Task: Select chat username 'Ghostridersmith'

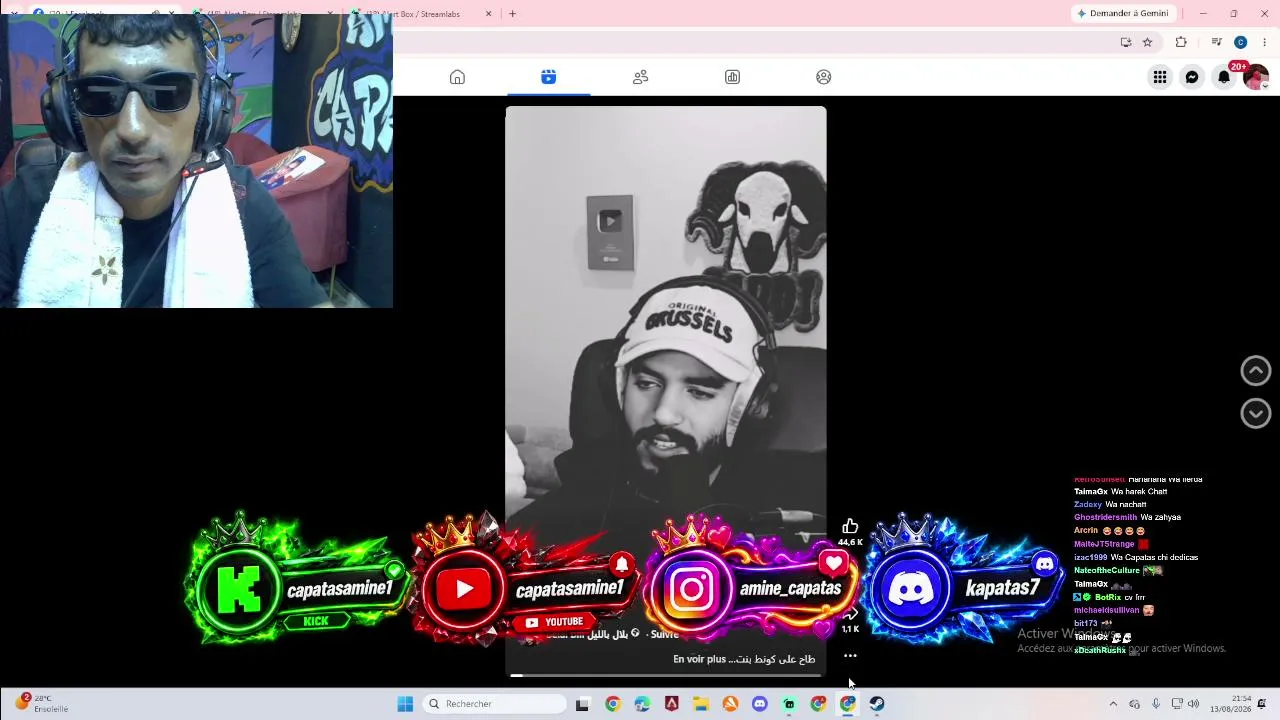Action: click(x=1105, y=517)
